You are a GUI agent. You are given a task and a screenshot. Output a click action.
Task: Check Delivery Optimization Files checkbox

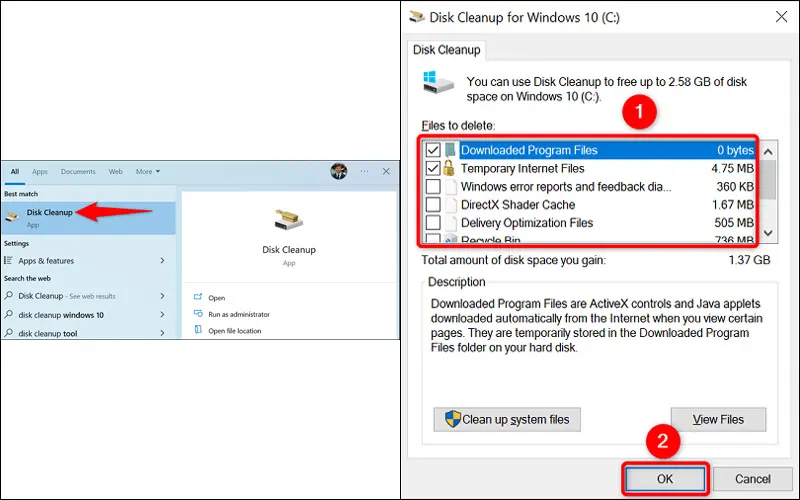point(433,223)
